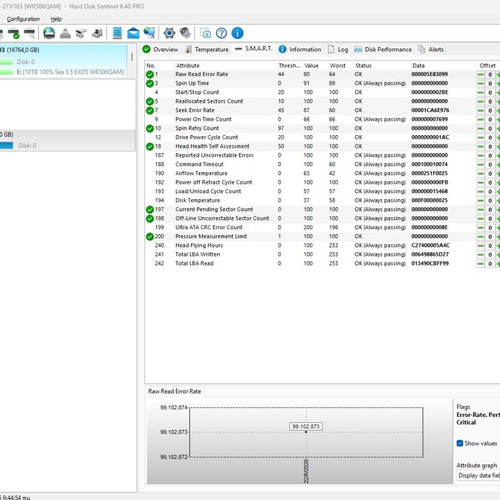Open the Information tab
The height and width of the screenshot is (500, 500).
(300, 49)
